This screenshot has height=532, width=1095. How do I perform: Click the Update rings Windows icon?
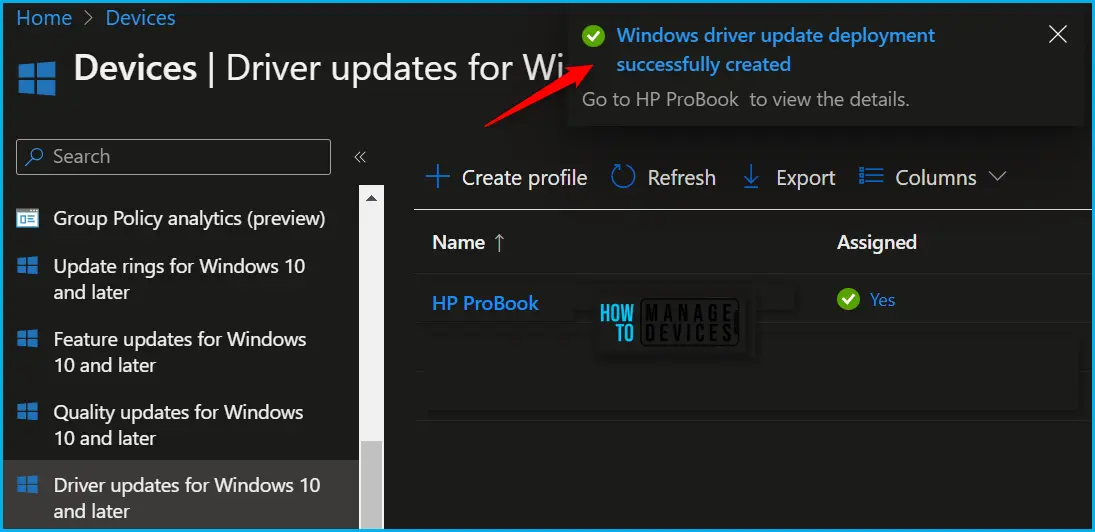[x=27, y=265]
